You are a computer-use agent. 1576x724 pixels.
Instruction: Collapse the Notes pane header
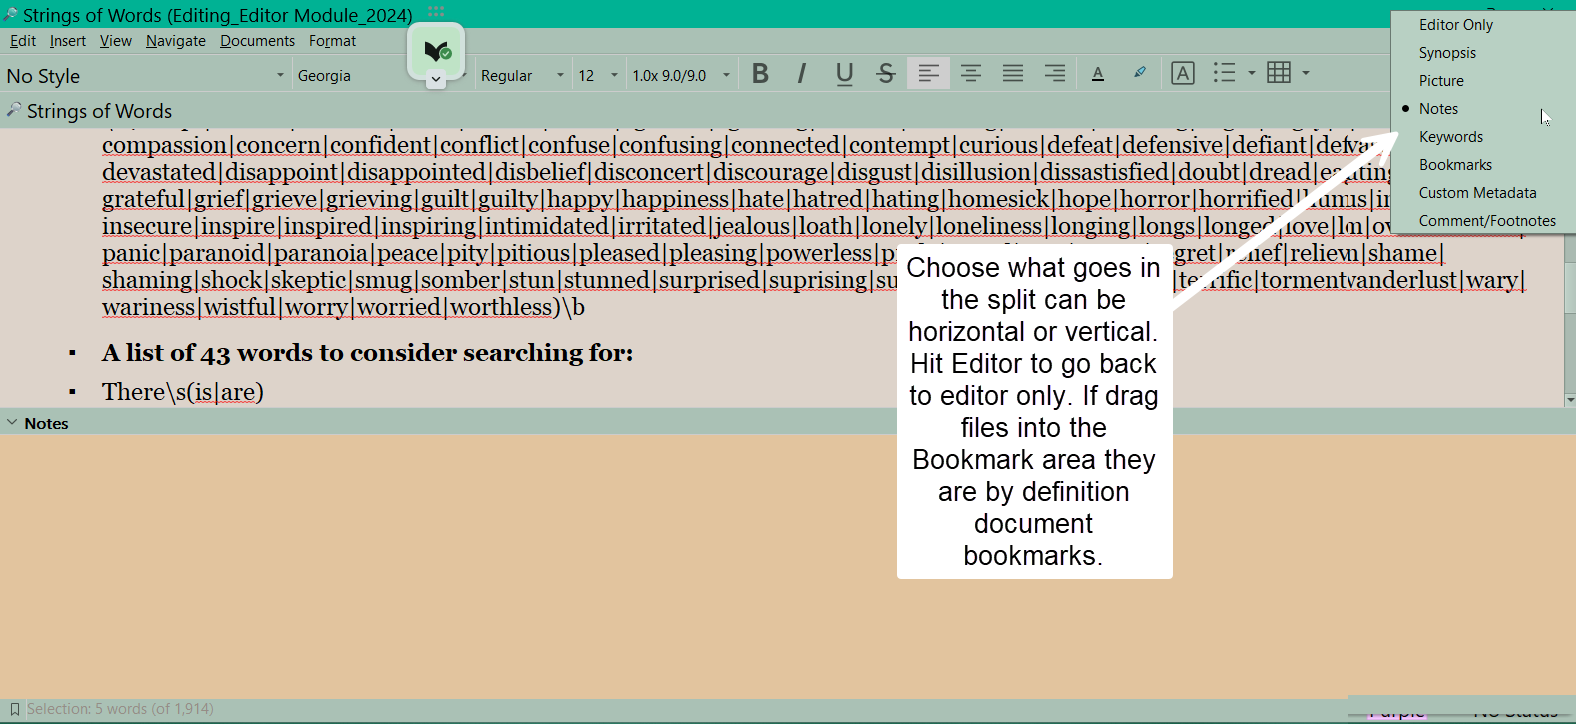tap(12, 423)
